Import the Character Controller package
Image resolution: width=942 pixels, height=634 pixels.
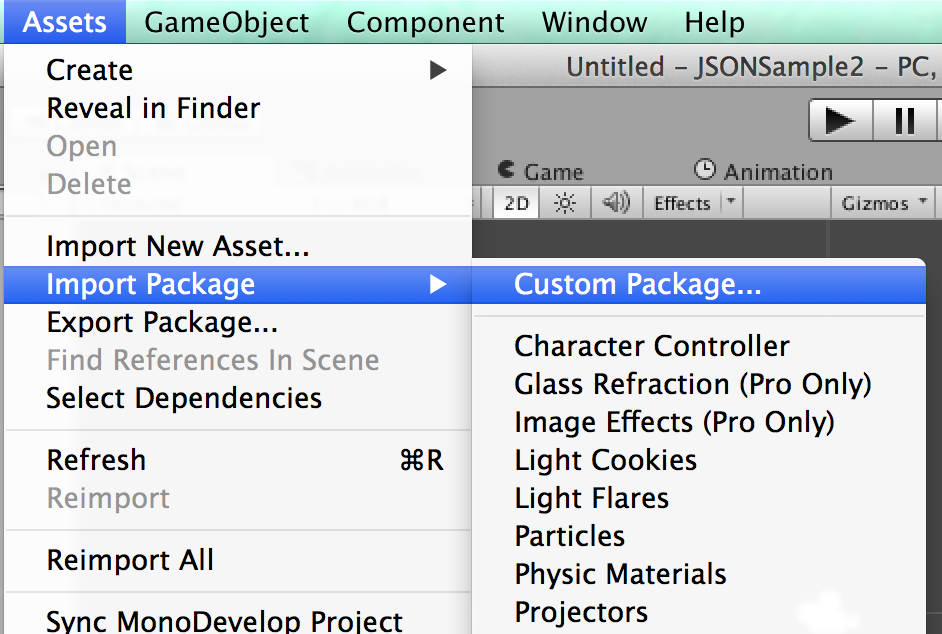coord(652,346)
